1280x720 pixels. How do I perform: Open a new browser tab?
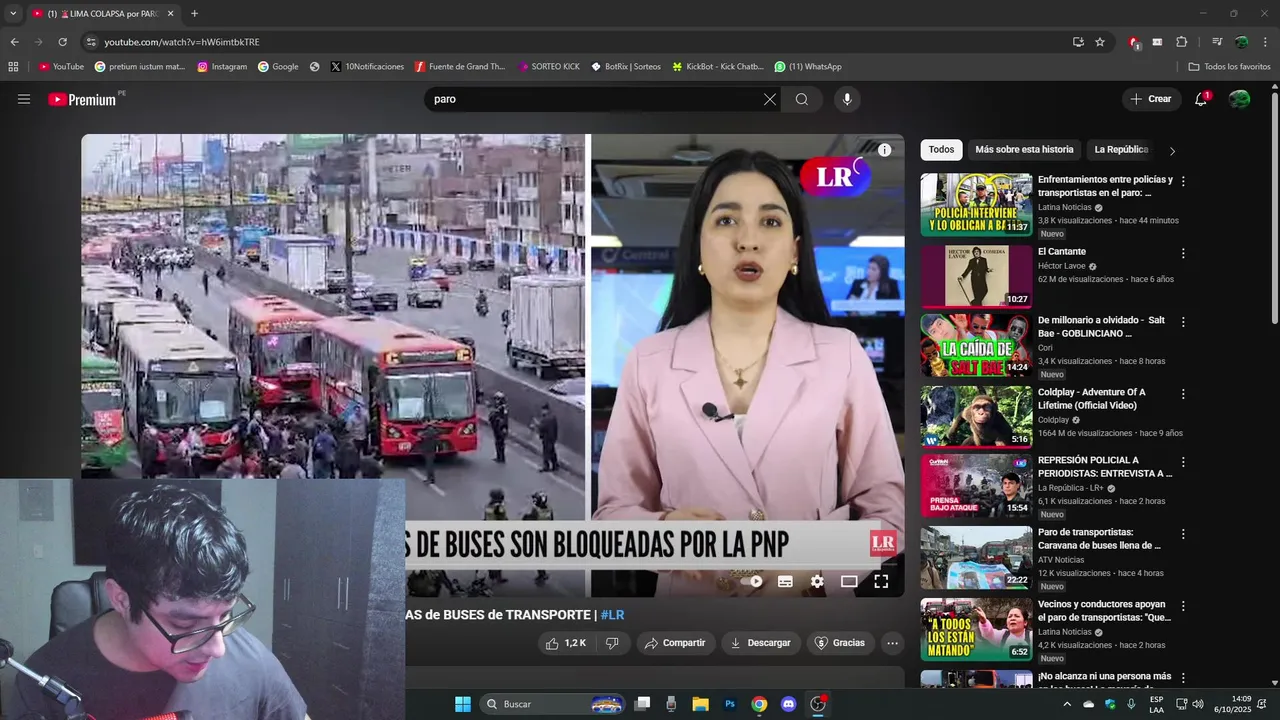coord(194,13)
